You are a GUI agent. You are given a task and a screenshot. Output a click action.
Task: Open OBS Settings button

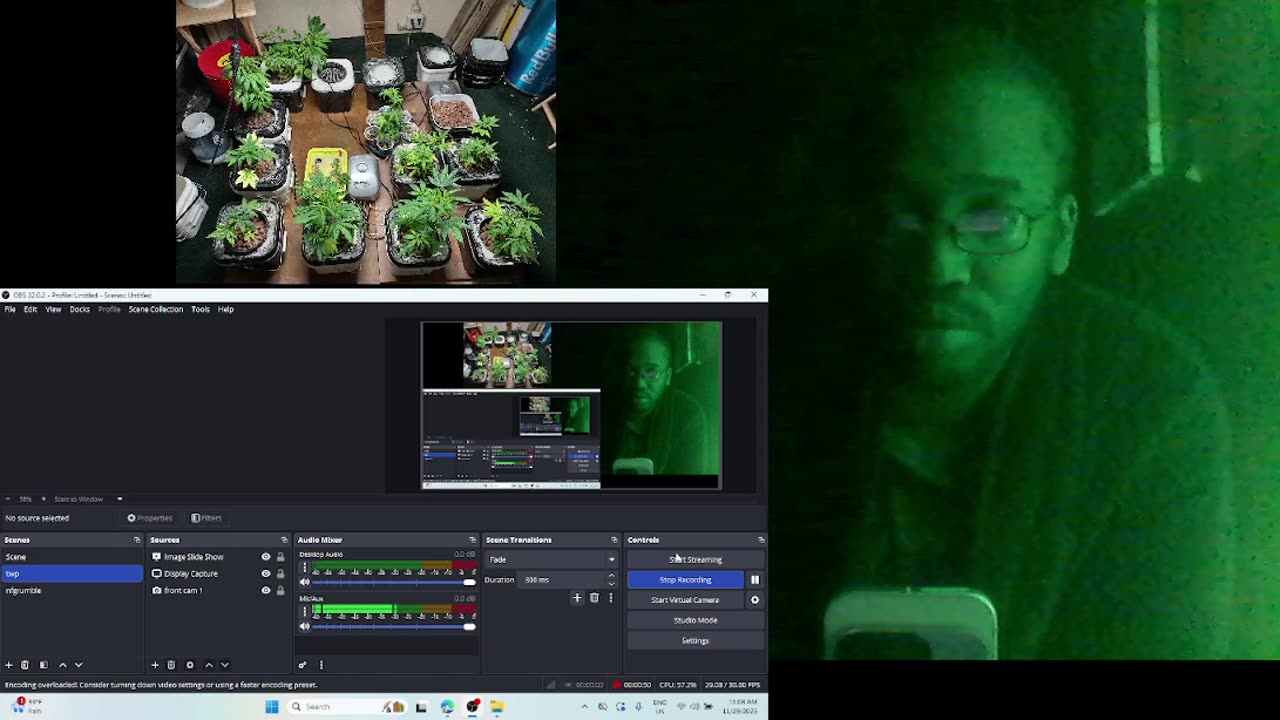pyautogui.click(x=695, y=641)
